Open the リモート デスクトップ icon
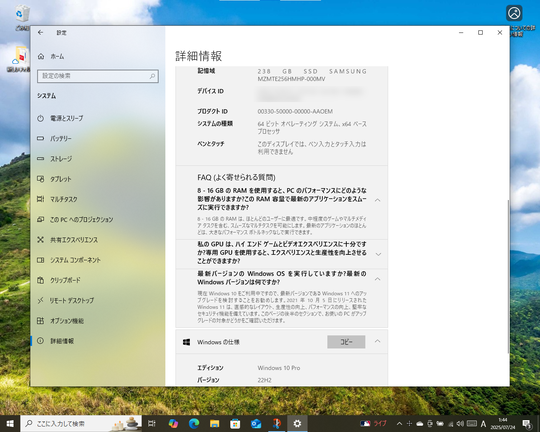Screen dimensions: 540x432 tap(40, 300)
